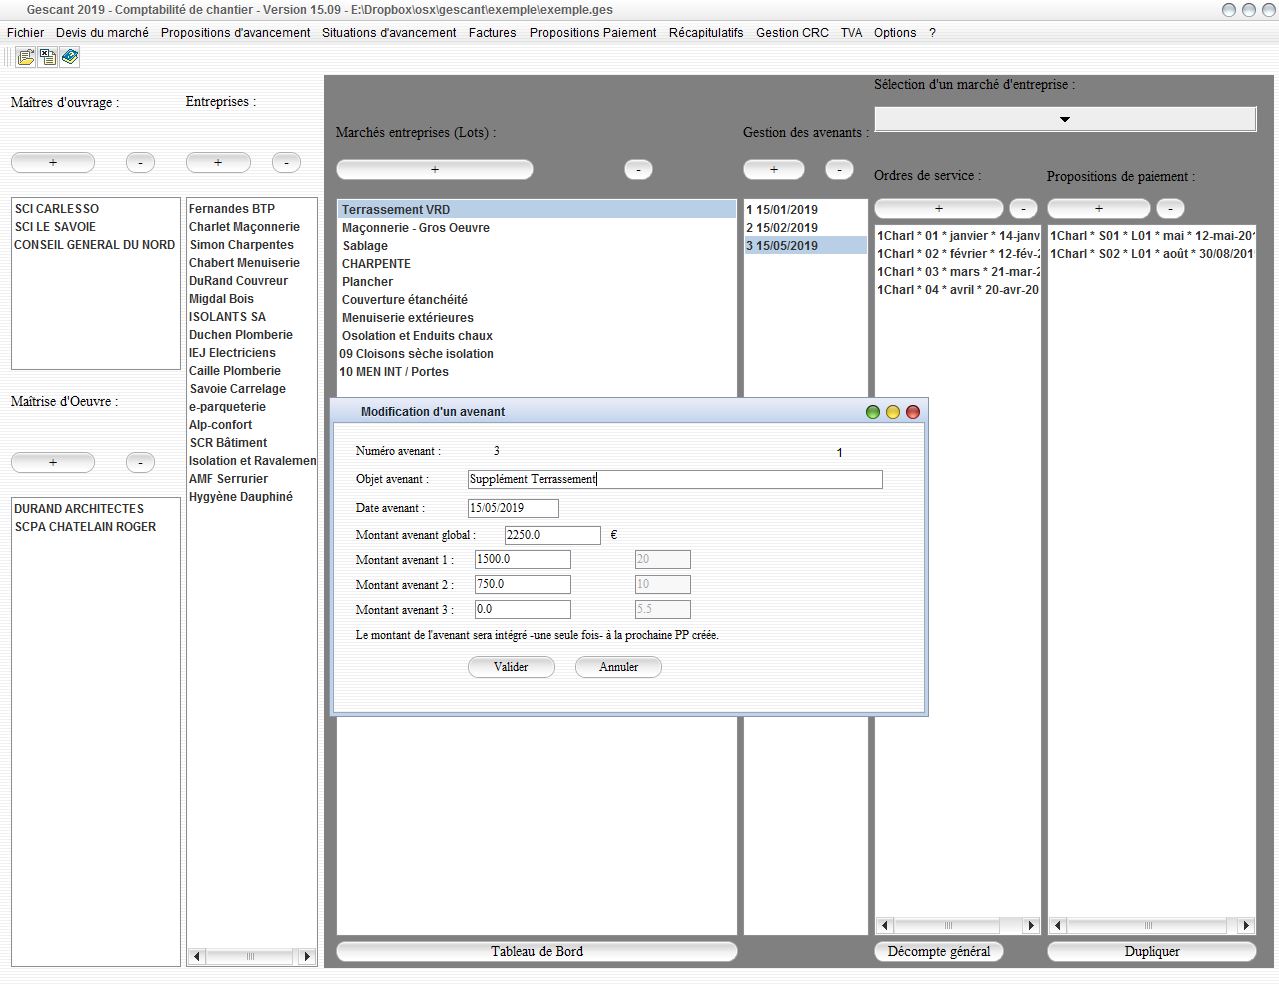The height and width of the screenshot is (984, 1279).
Task: Open the Fichier menu
Action: coord(26,33)
